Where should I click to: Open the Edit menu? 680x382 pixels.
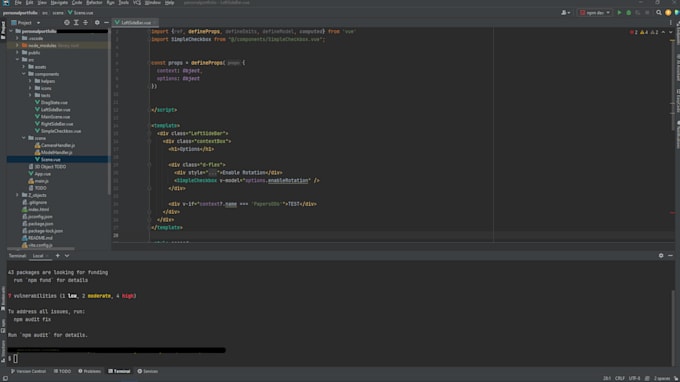pyautogui.click(x=29, y=3)
